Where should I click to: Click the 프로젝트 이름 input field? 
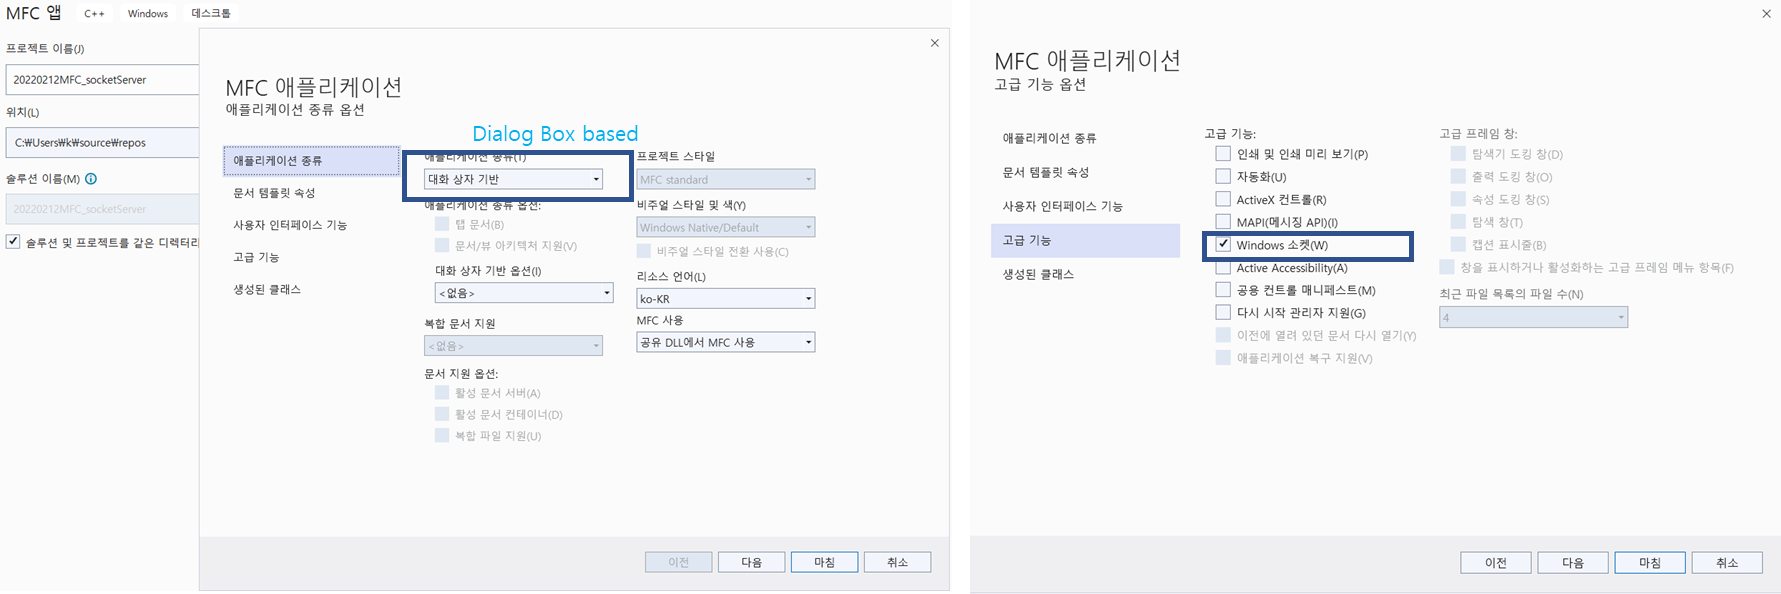pos(102,80)
